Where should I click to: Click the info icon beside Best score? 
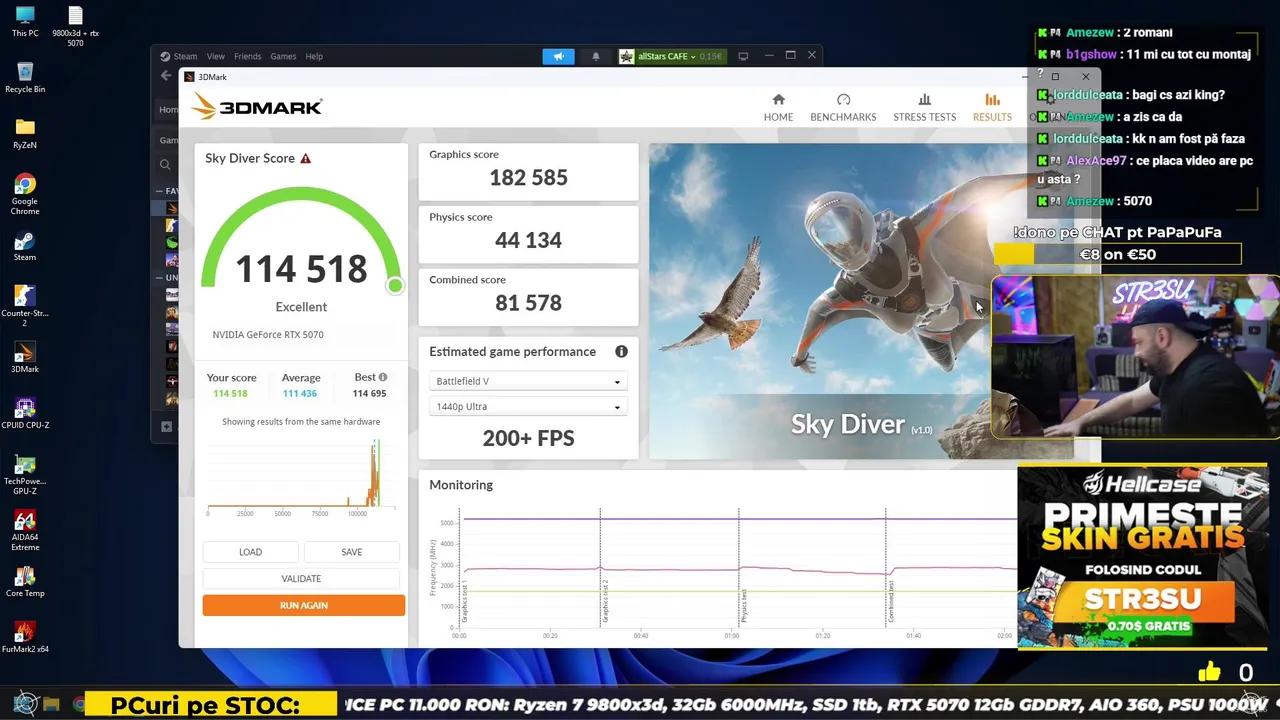coord(382,377)
